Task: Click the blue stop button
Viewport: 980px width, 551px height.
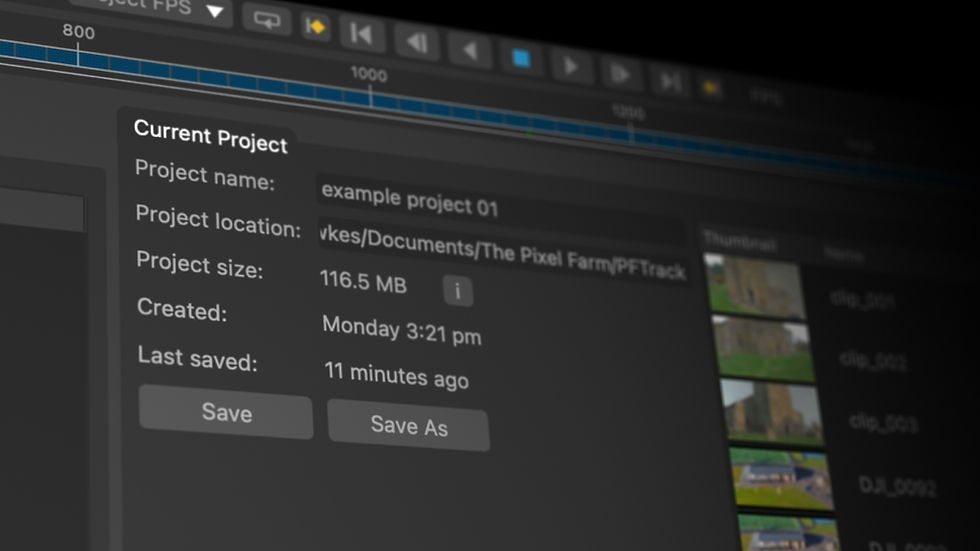Action: click(x=521, y=59)
